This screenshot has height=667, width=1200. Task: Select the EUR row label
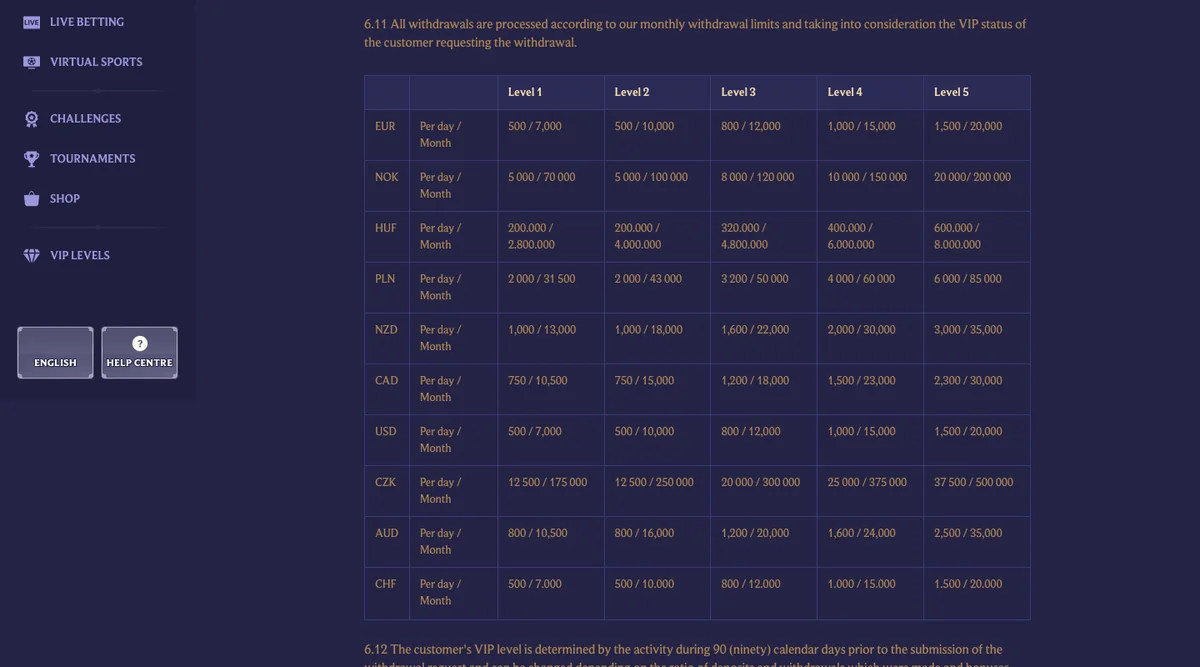386,127
